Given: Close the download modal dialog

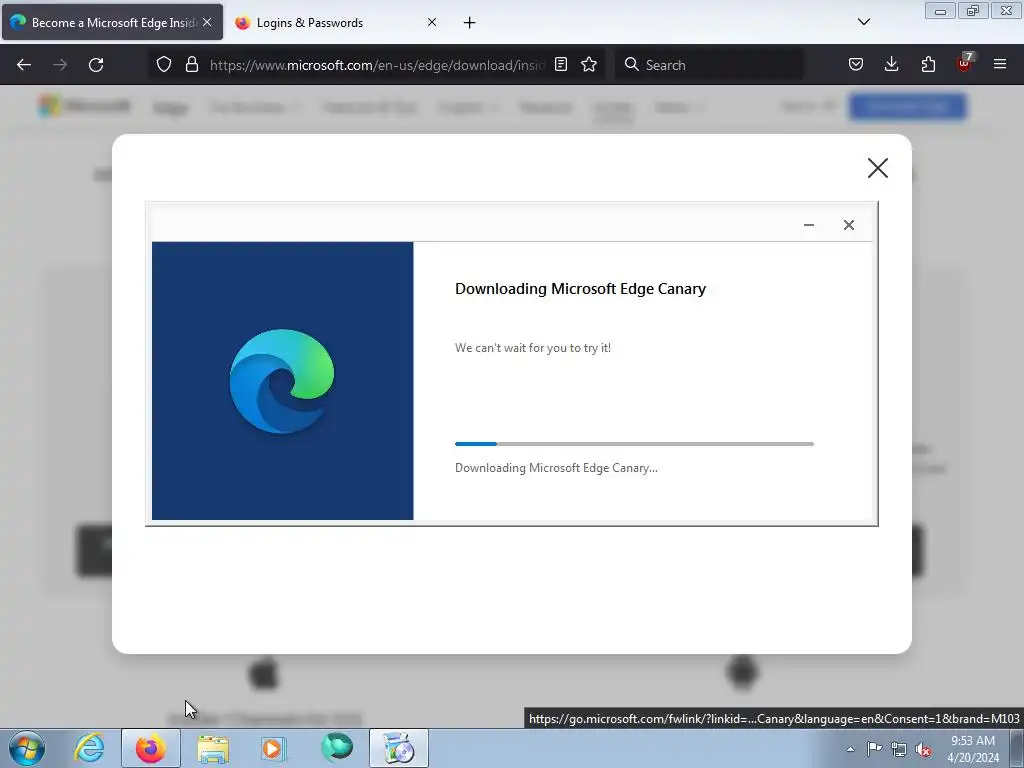Looking at the screenshot, I should [878, 168].
